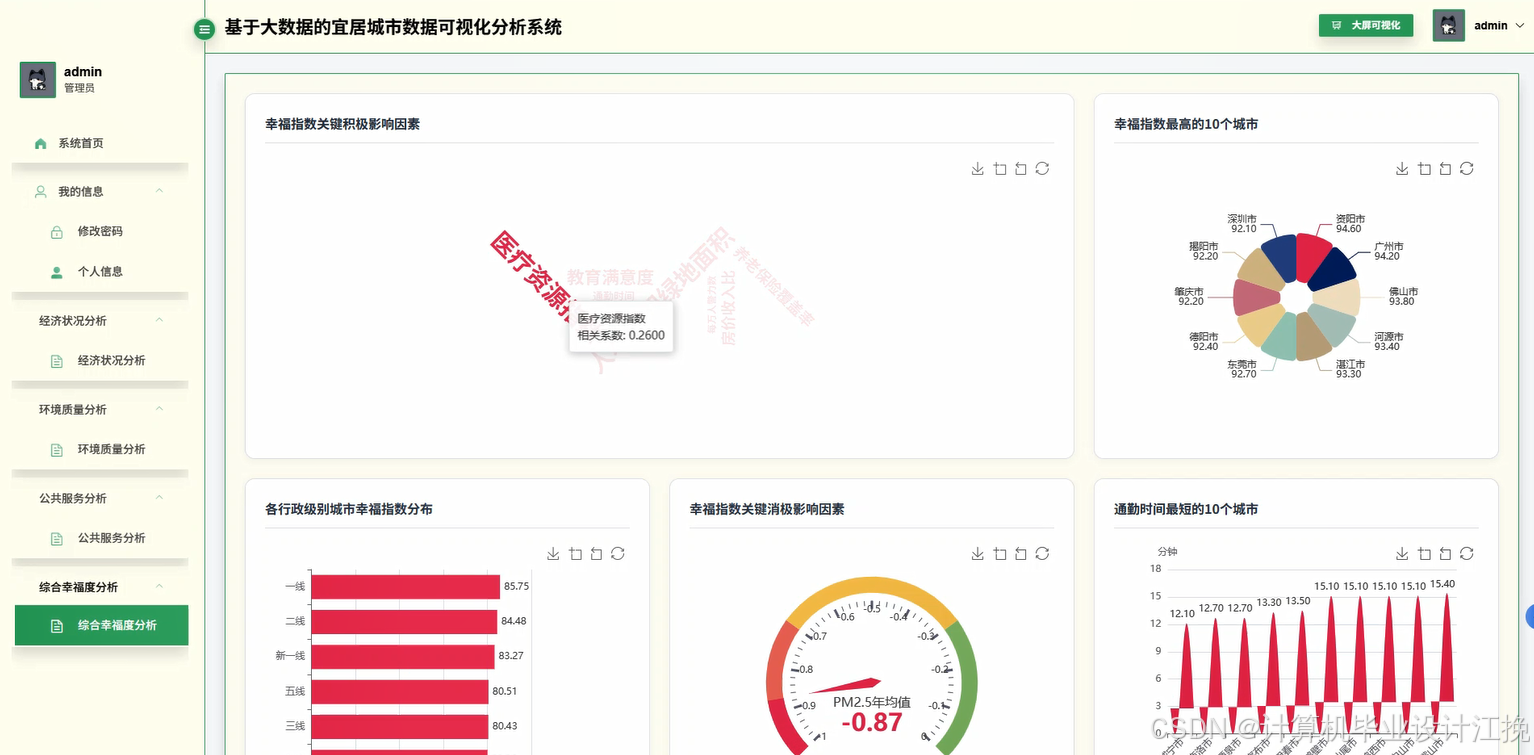Select the red 资阳市 pie slice
Screen dimensions: 1534x755
coord(1309,255)
